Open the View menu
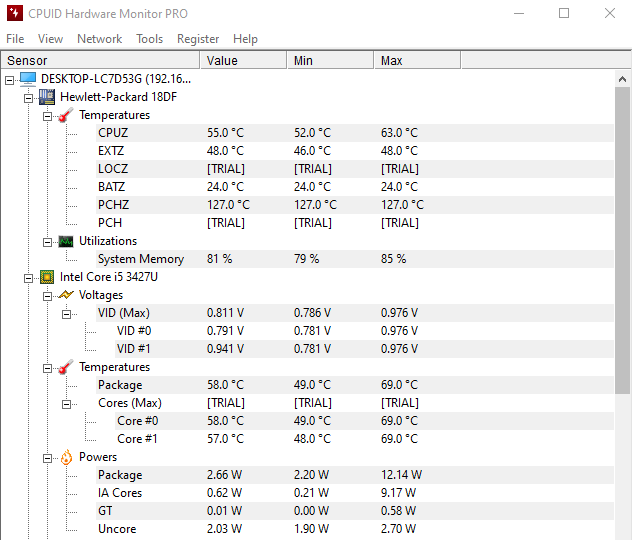 point(50,39)
